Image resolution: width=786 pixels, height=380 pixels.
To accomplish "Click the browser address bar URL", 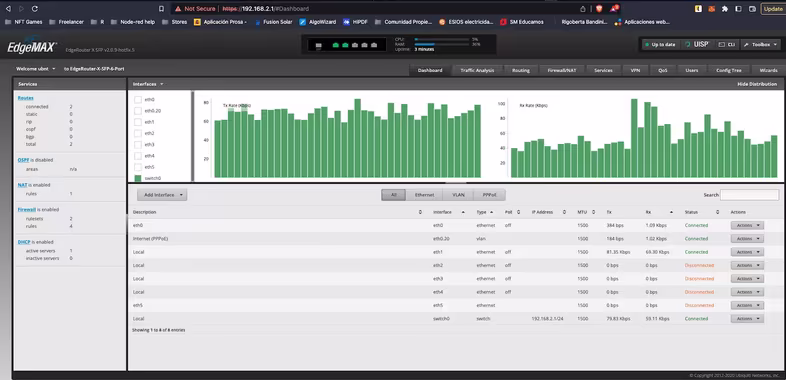I will coord(266,9).
